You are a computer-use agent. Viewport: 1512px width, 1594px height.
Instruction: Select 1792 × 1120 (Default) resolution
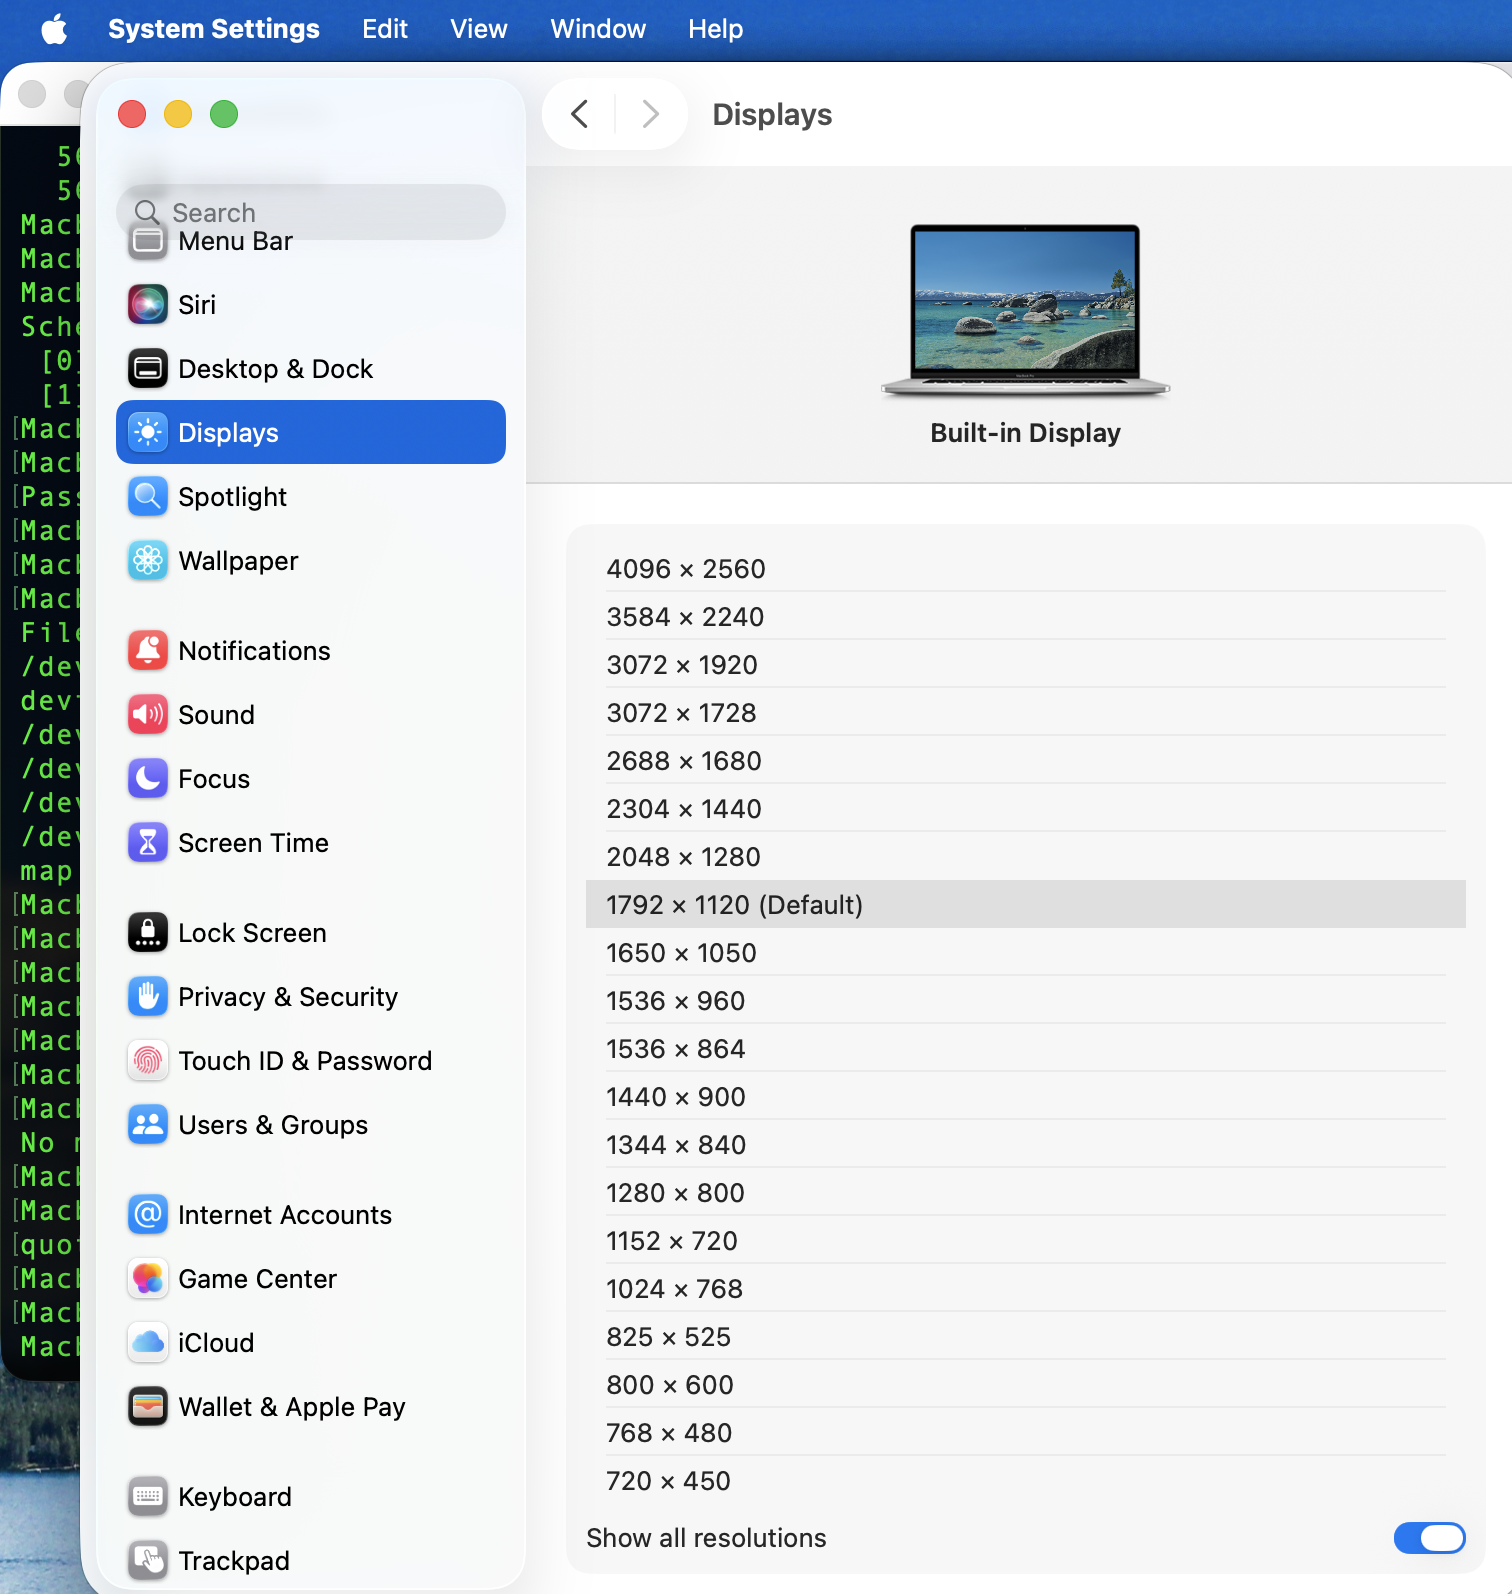pyautogui.click(x=1026, y=904)
